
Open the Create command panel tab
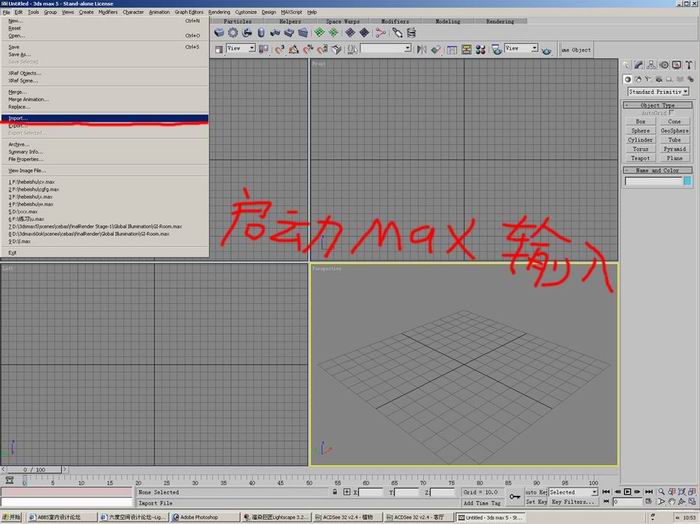[x=626, y=65]
